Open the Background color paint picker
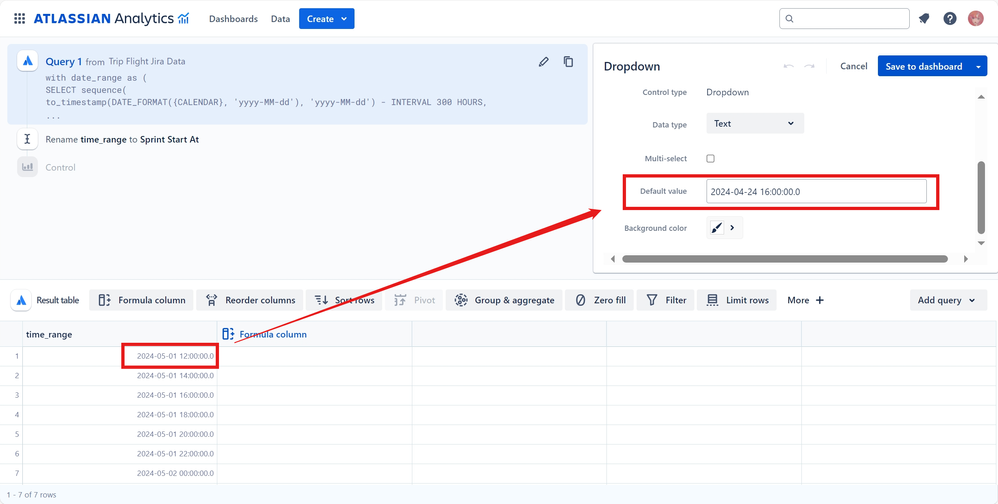 717,228
